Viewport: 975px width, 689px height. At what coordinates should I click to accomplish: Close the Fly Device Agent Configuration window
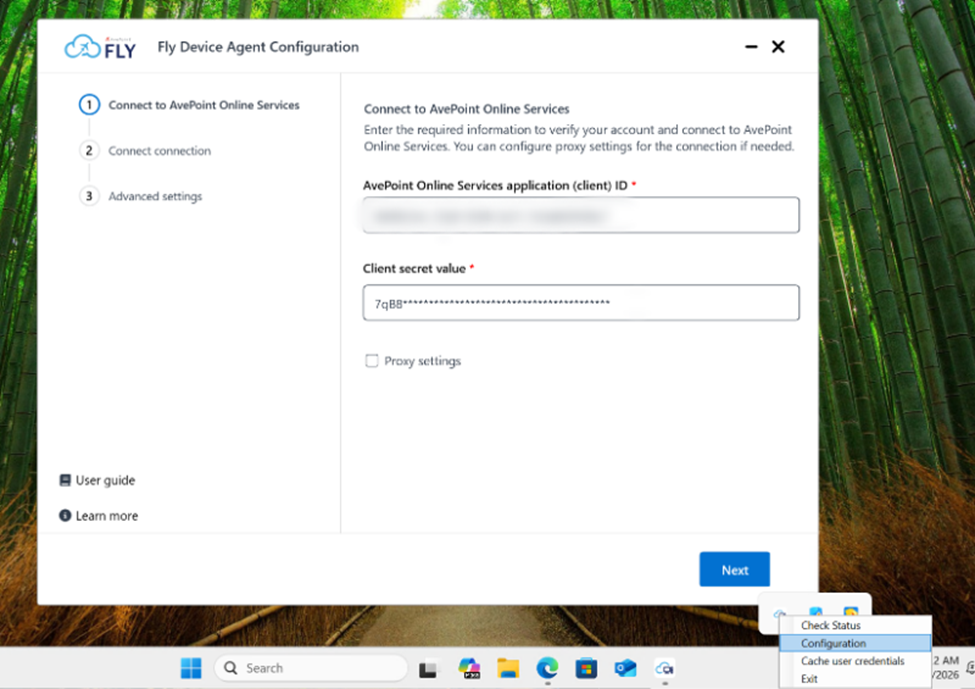[x=778, y=47]
